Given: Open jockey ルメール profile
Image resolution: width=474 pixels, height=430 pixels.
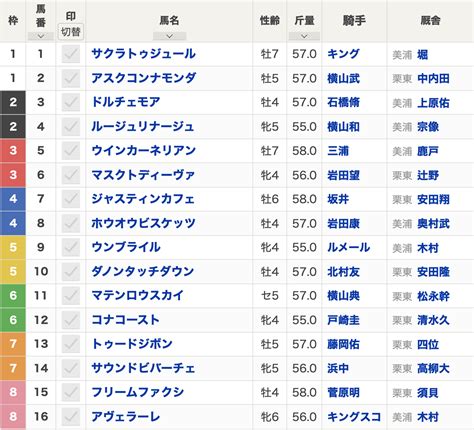Looking at the screenshot, I should point(348,247).
